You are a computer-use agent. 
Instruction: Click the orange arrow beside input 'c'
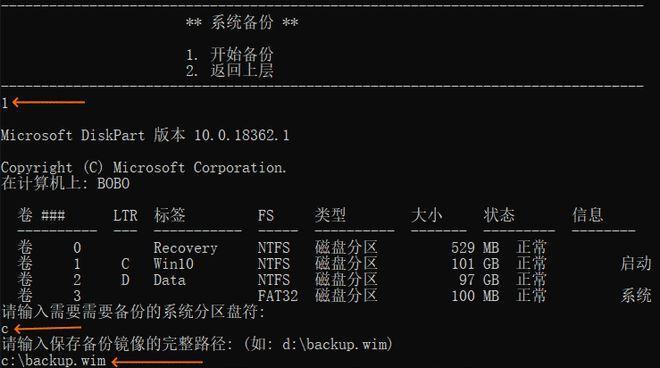click(47, 328)
